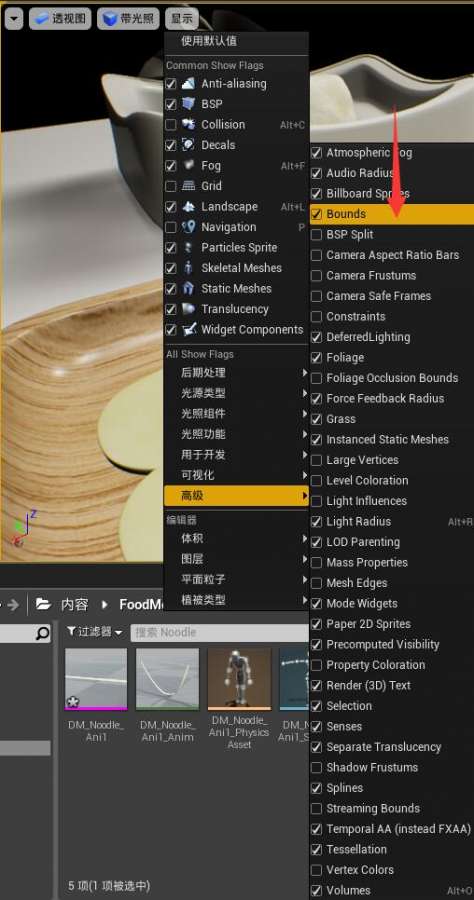This screenshot has height=900, width=474.
Task: Click the icon on 透视图 button
Action: pos(41,18)
